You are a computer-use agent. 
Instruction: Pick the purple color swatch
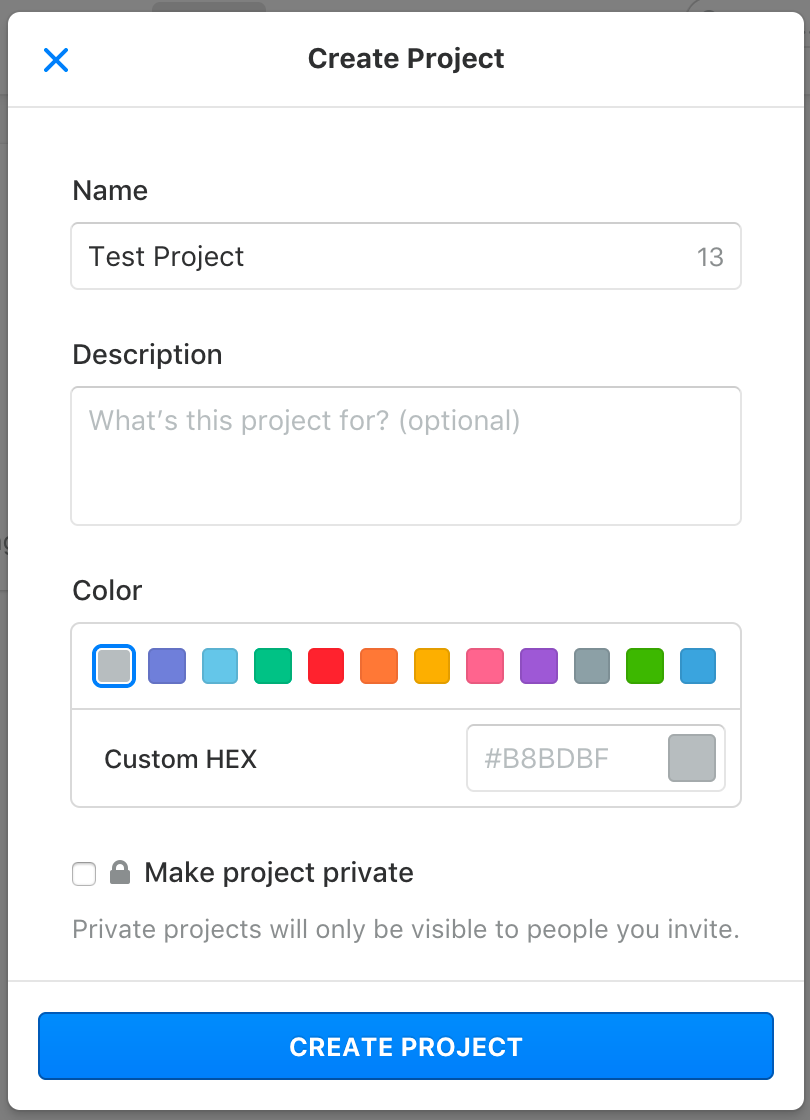[x=539, y=666]
